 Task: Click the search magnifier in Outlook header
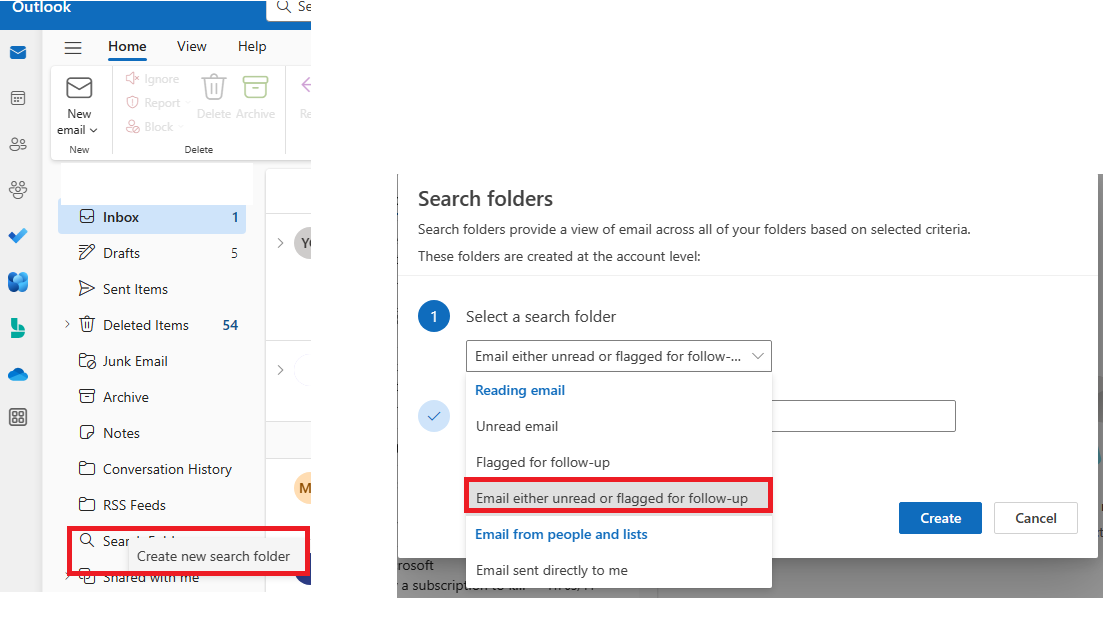tap(284, 7)
